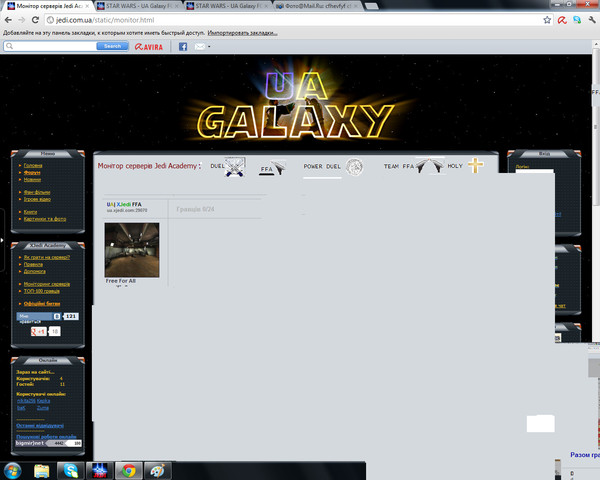Open Головна link in the menu
Viewport: 600px width, 480px height.
[x=33, y=165]
